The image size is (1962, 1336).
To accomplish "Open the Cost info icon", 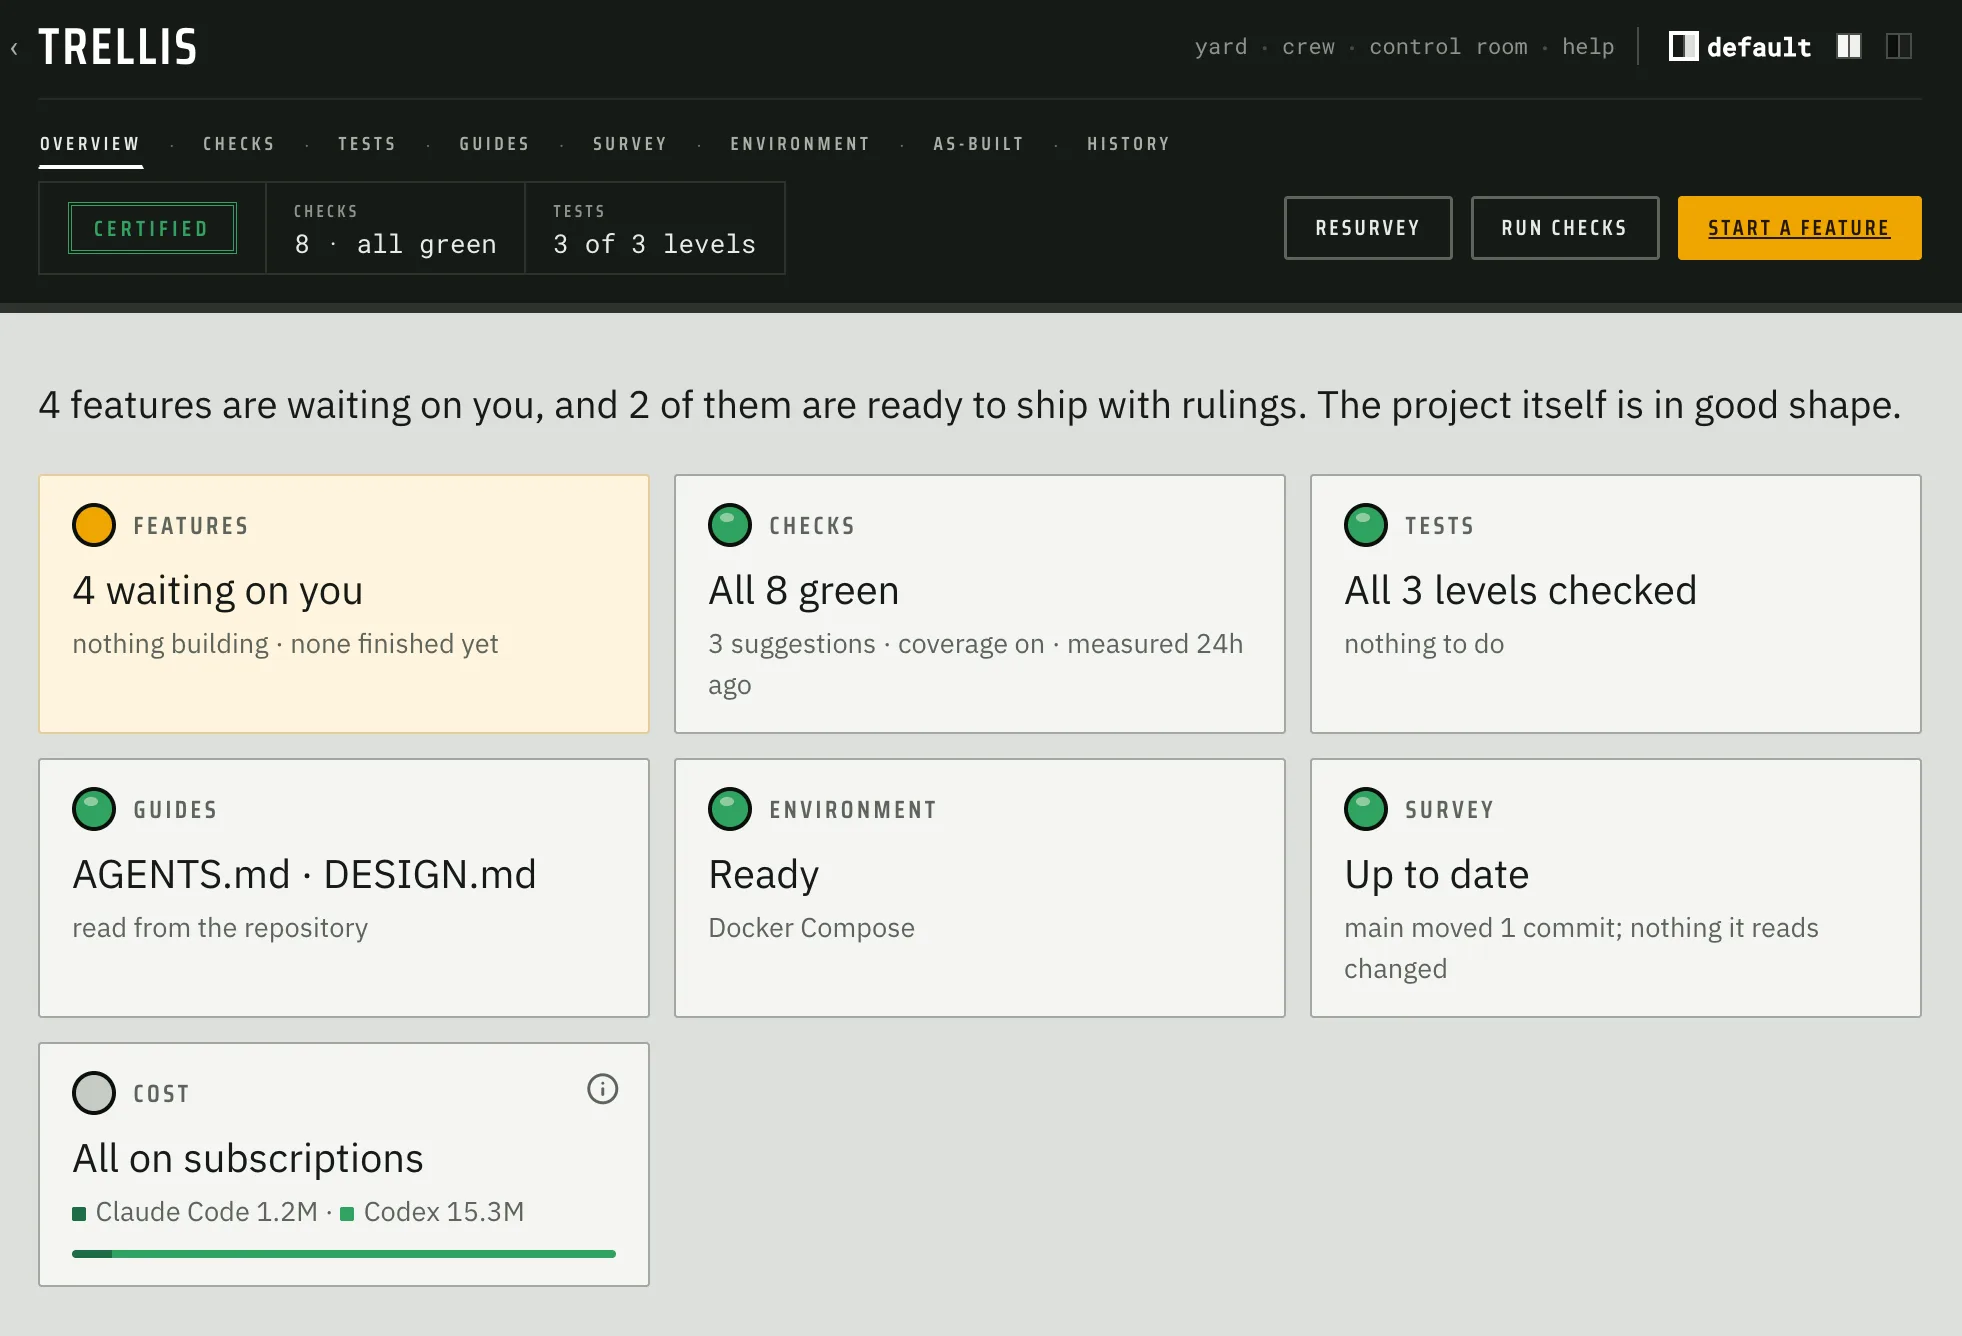I will [x=602, y=1089].
